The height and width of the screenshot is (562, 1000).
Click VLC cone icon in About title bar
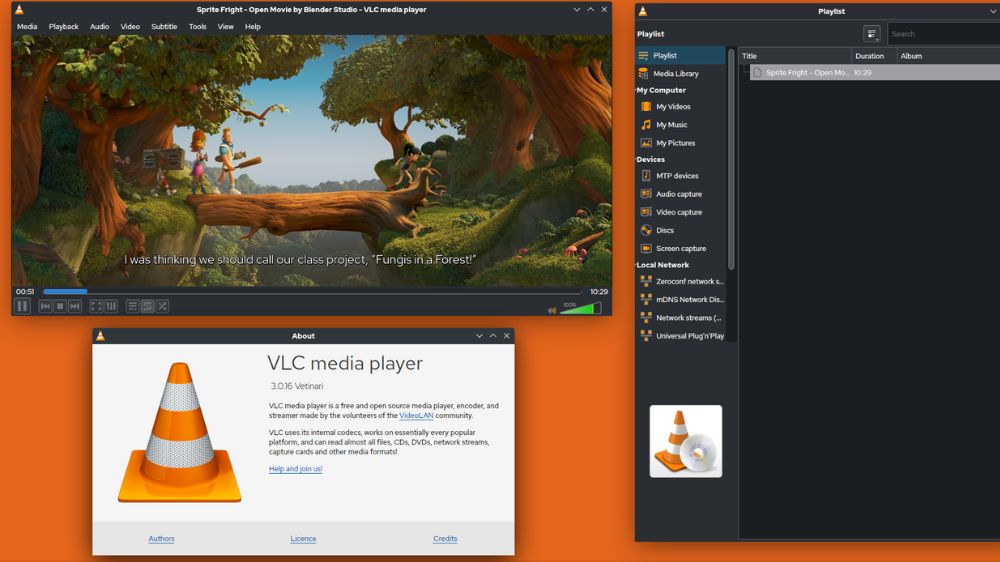pos(101,336)
